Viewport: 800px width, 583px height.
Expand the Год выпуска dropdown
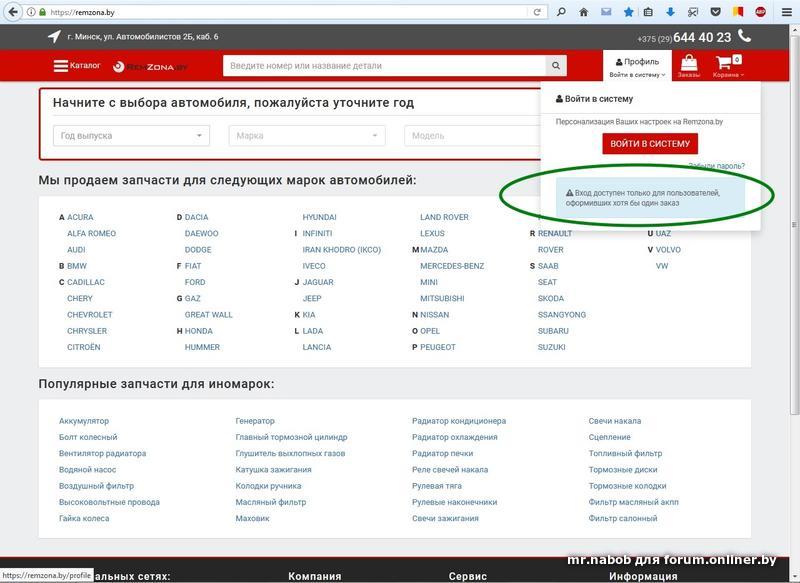pos(131,136)
